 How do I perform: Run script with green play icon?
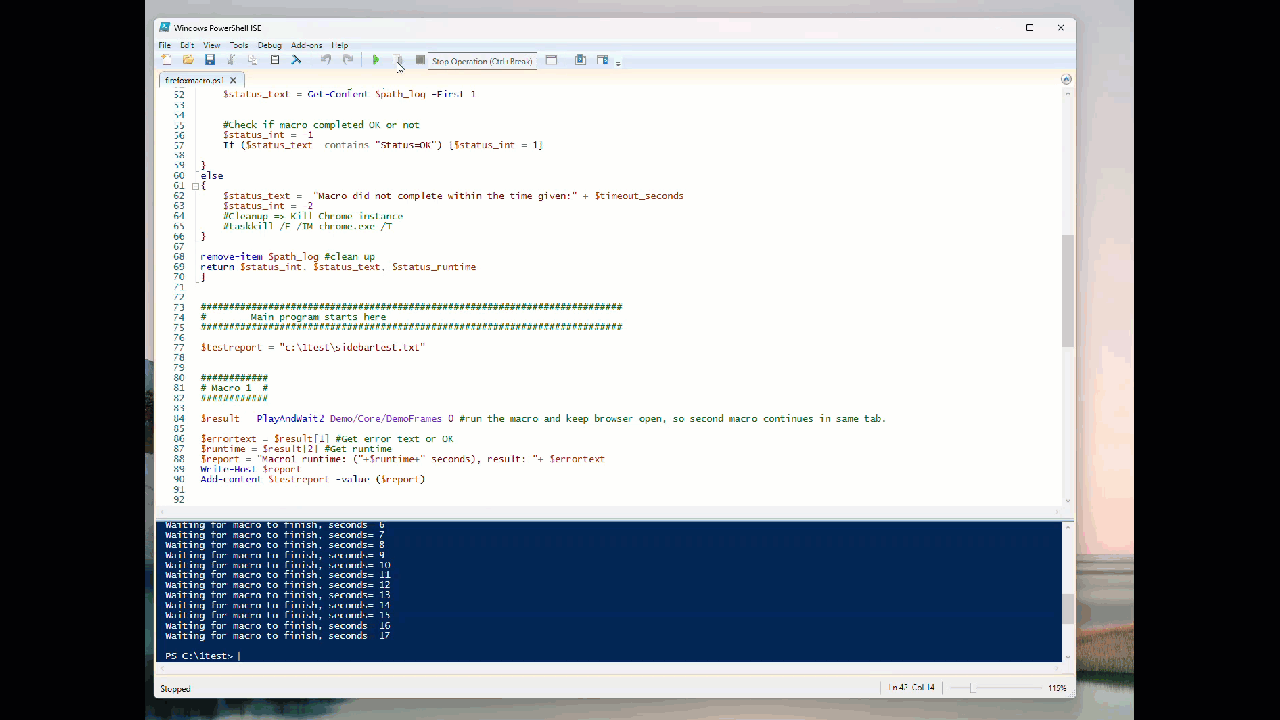click(x=376, y=60)
